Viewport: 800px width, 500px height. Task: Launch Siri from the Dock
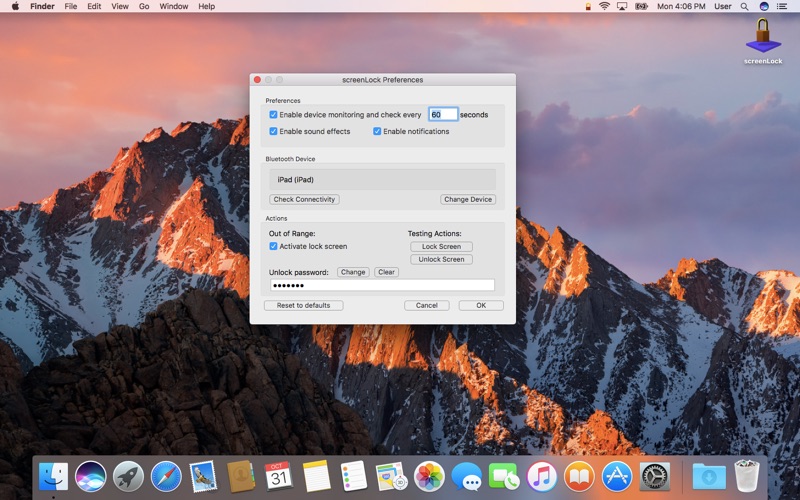point(90,477)
